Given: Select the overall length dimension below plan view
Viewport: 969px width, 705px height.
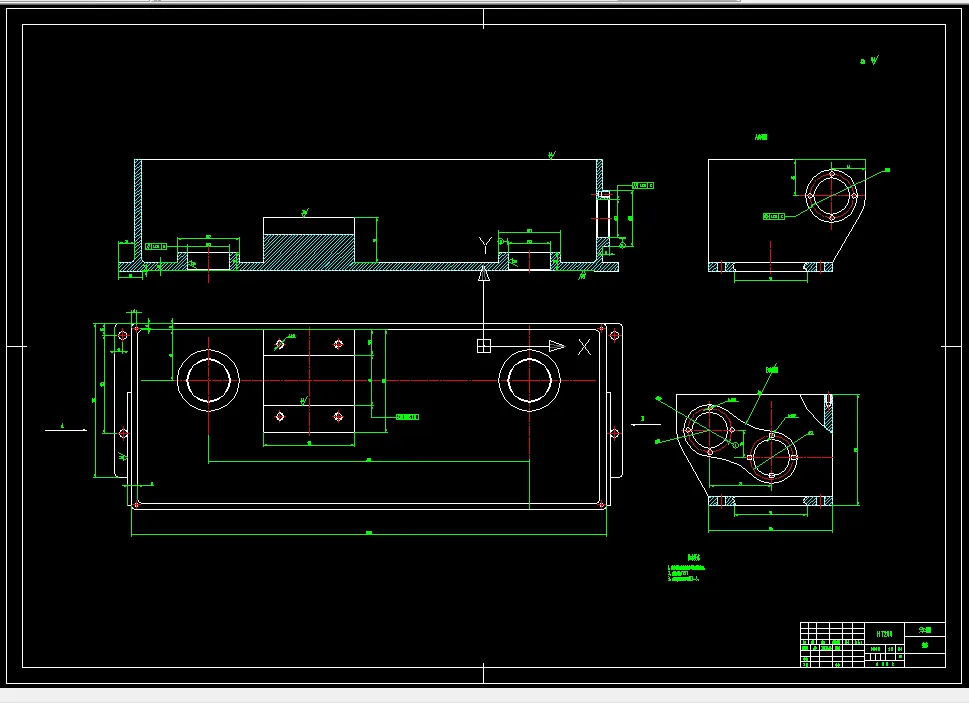Looking at the screenshot, I should click(369, 534).
